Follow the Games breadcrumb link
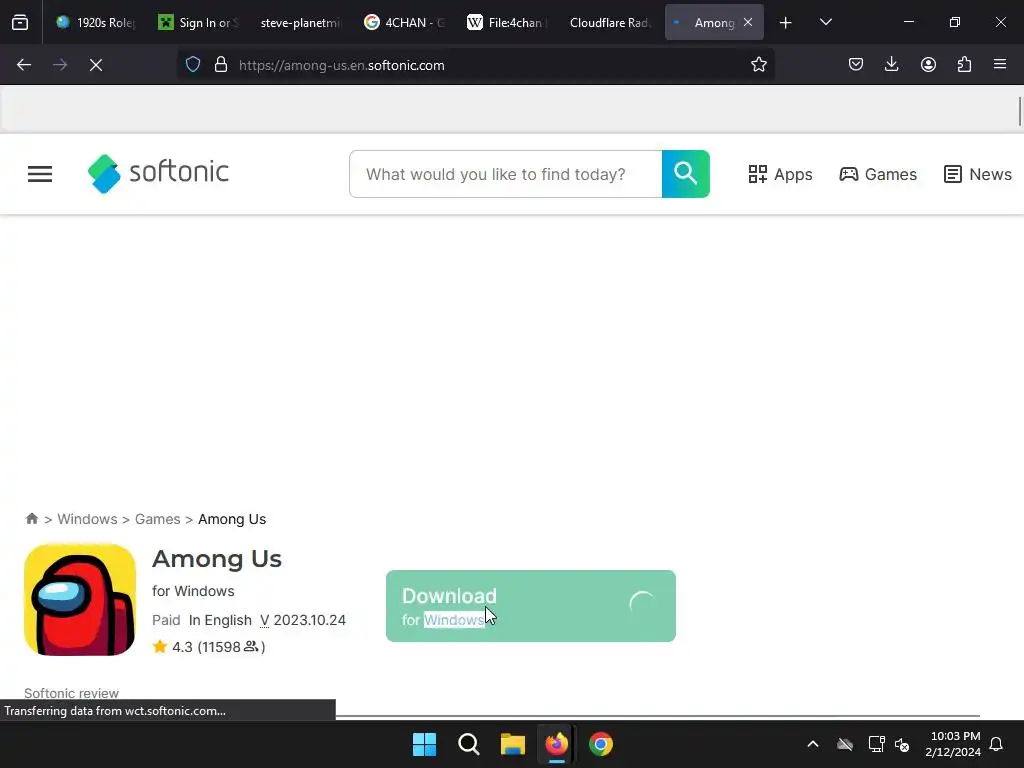This screenshot has width=1024, height=768. (x=157, y=519)
